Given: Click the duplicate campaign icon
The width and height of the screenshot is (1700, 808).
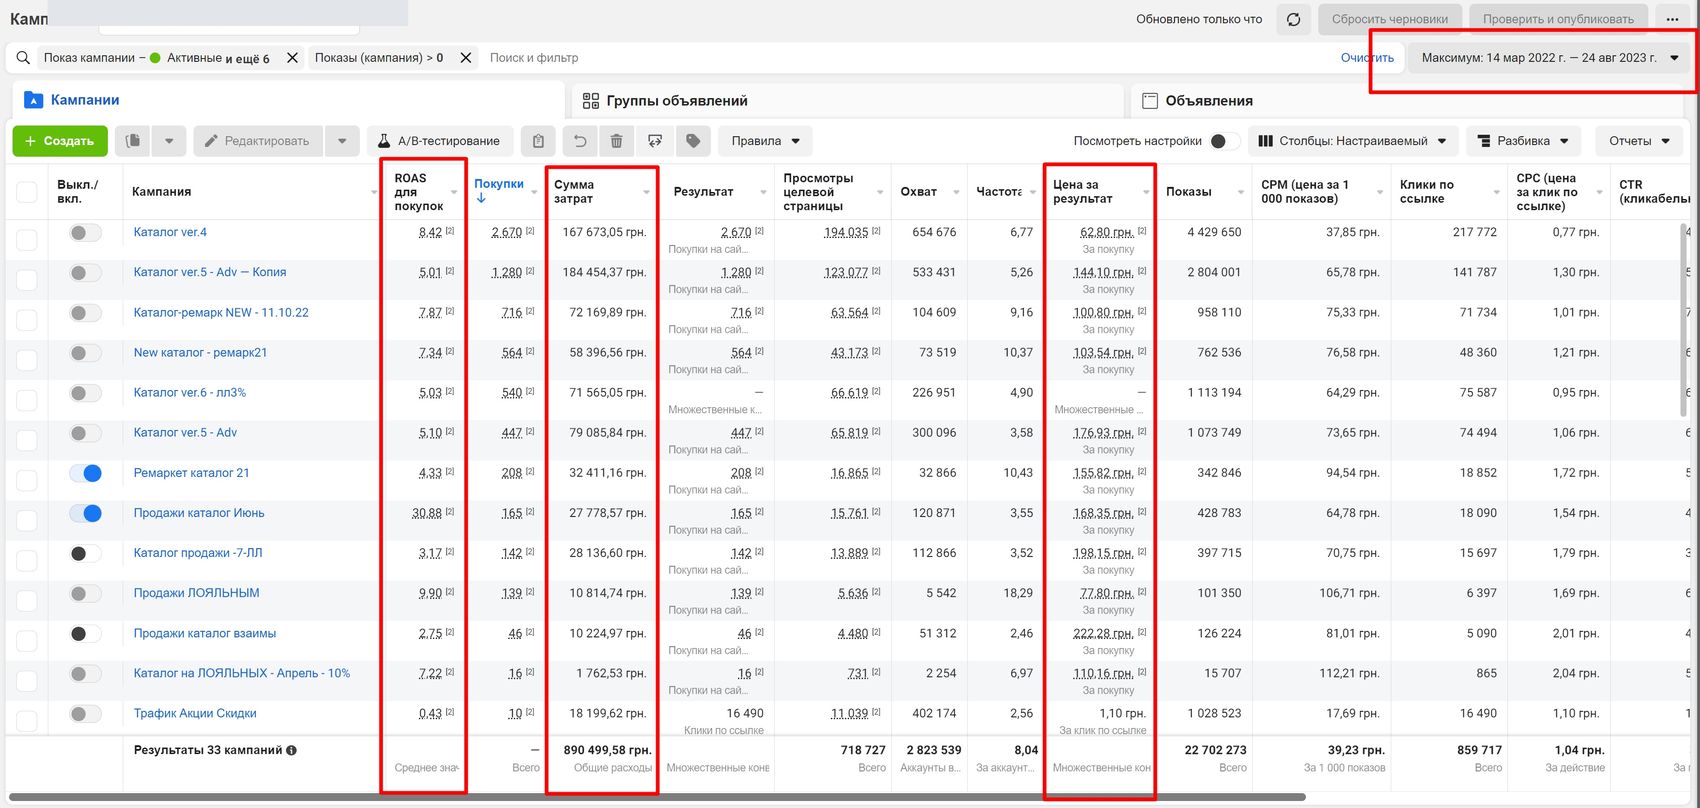Looking at the screenshot, I should click(133, 141).
